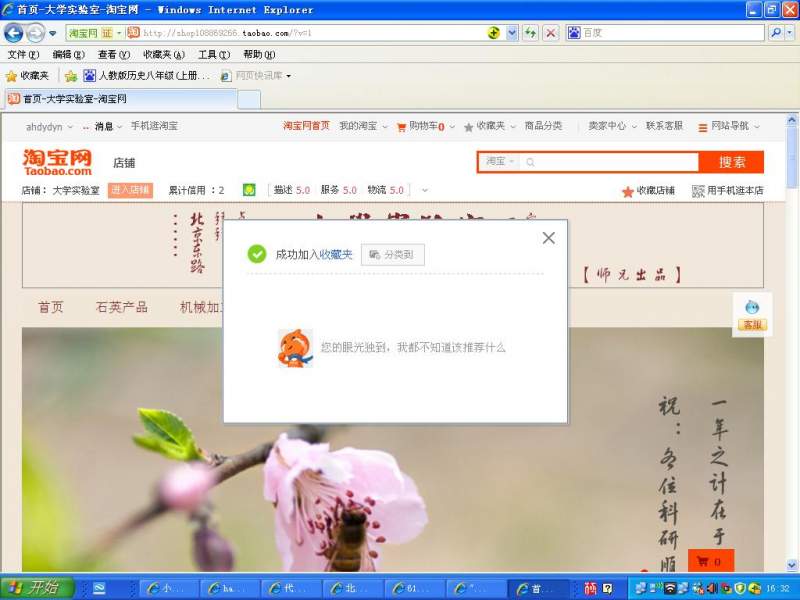This screenshot has width=800, height=600.
Task: Click the Refresh page icon
Action: (x=531, y=33)
